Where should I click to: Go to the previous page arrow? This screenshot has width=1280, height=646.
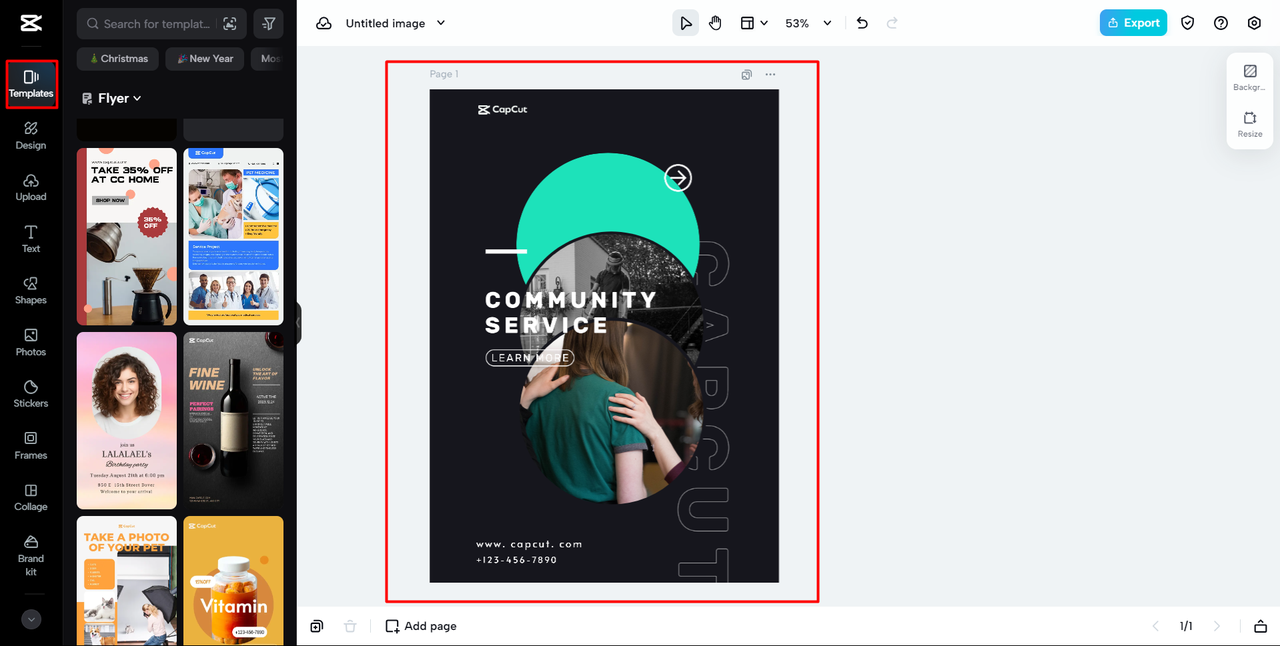point(1156,626)
